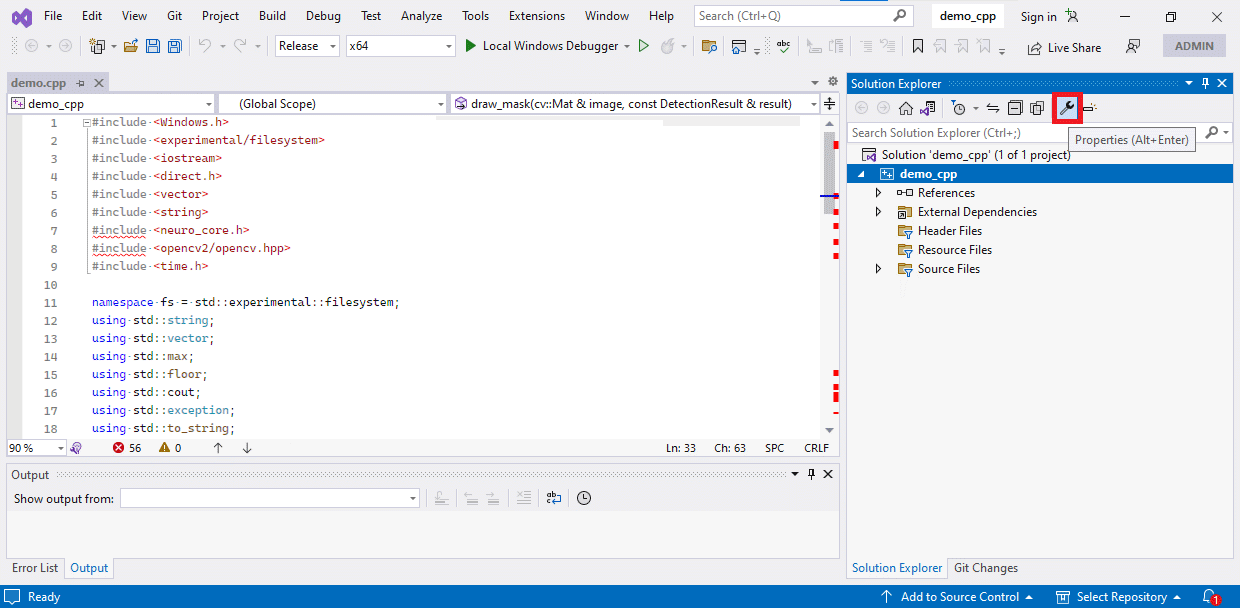Select Resource Files in Solution Explorer
This screenshot has width=1240, height=608.
point(955,250)
